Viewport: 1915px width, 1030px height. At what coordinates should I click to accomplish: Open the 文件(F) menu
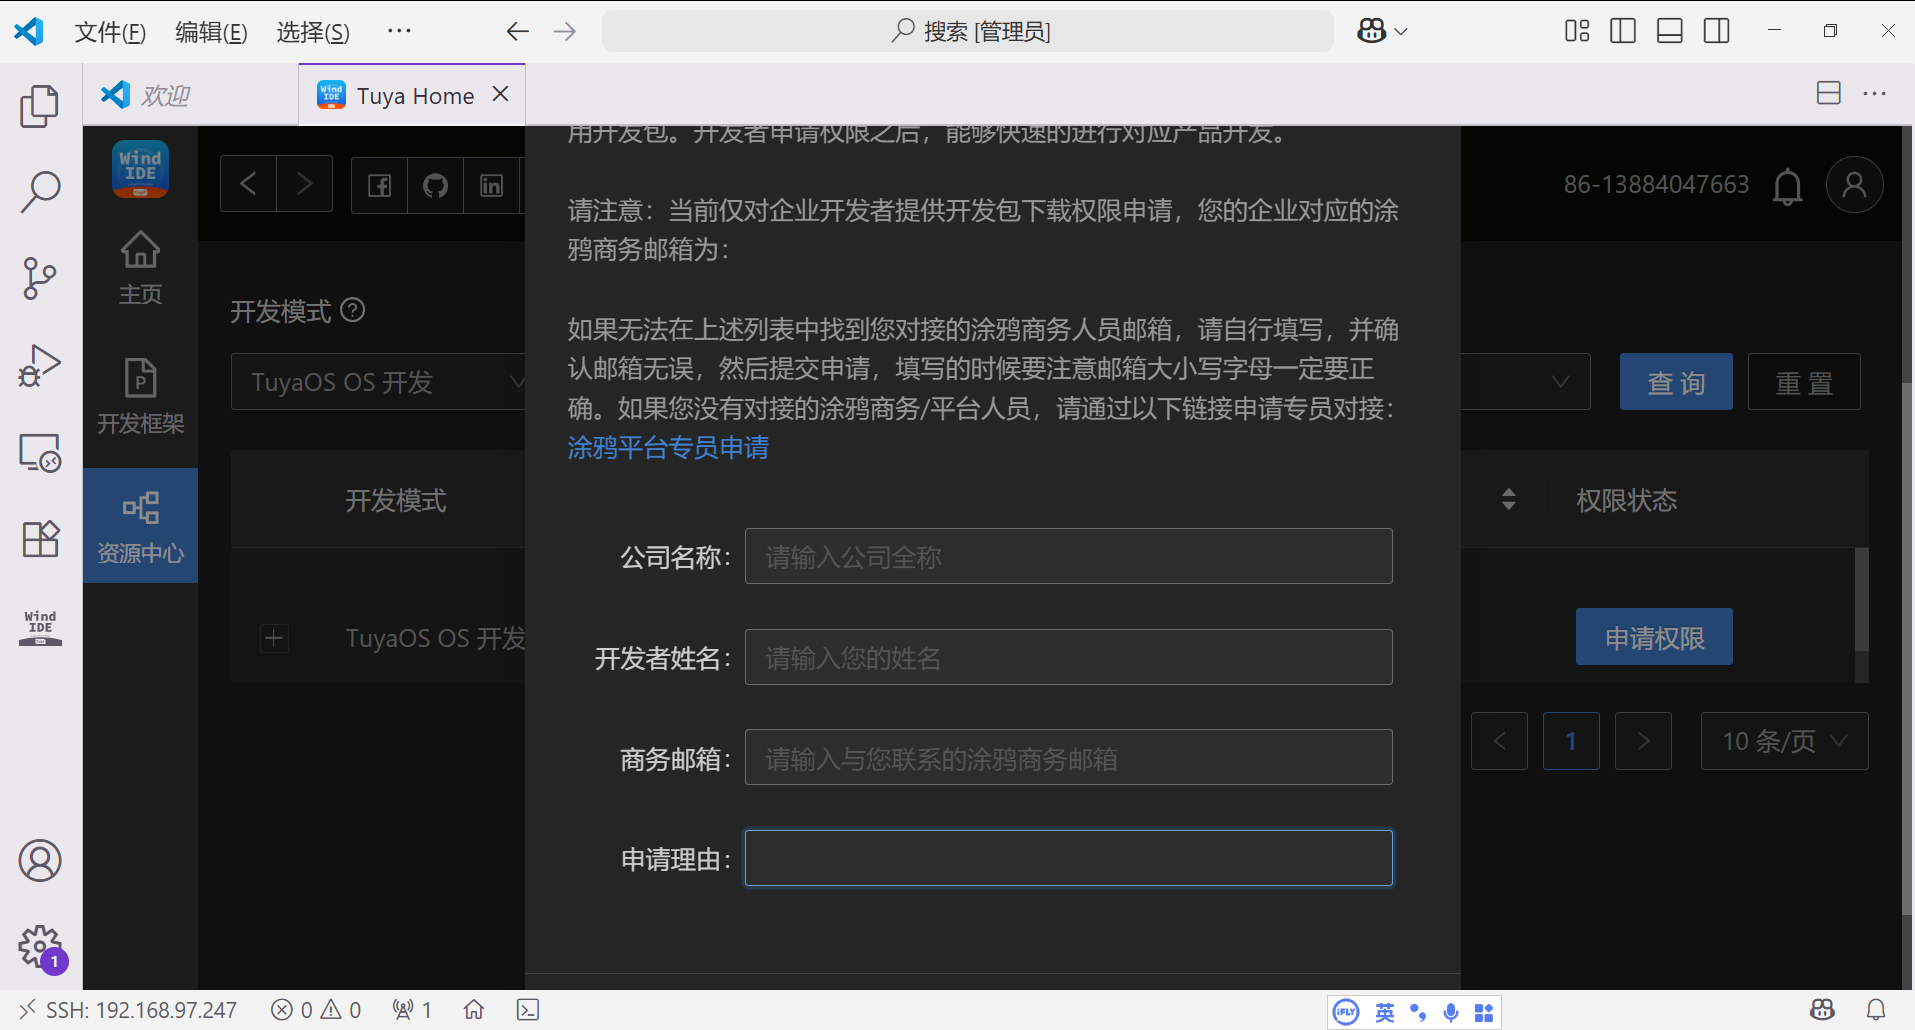[x=110, y=32]
